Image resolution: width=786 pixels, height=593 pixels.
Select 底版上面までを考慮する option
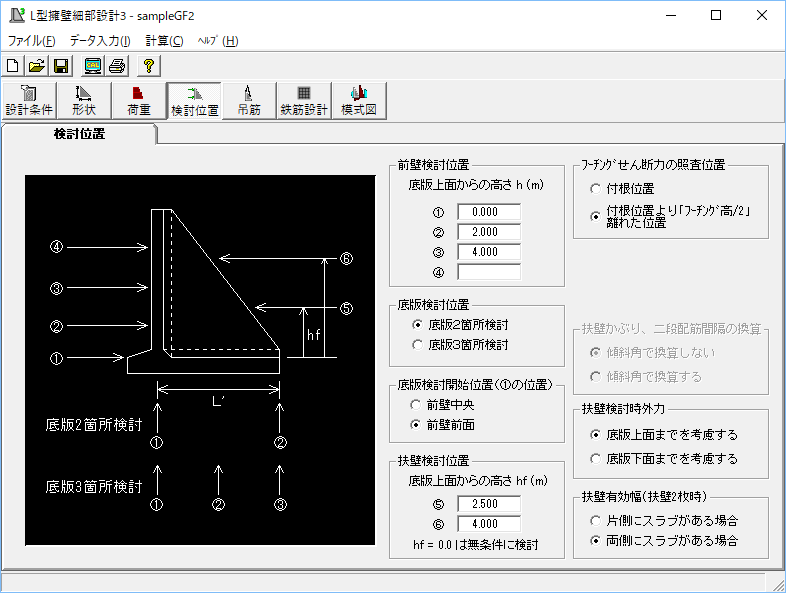coord(595,435)
